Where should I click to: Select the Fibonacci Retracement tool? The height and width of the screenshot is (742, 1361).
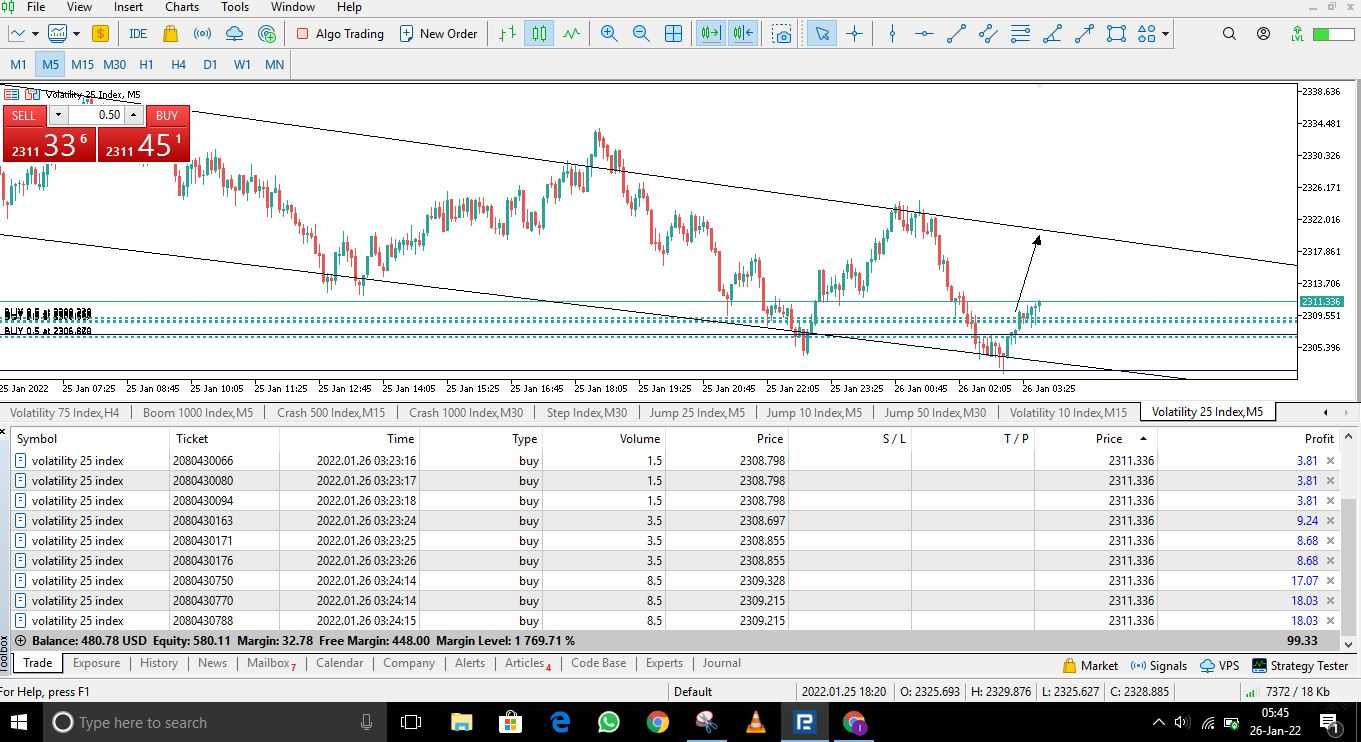[x=1020, y=33]
